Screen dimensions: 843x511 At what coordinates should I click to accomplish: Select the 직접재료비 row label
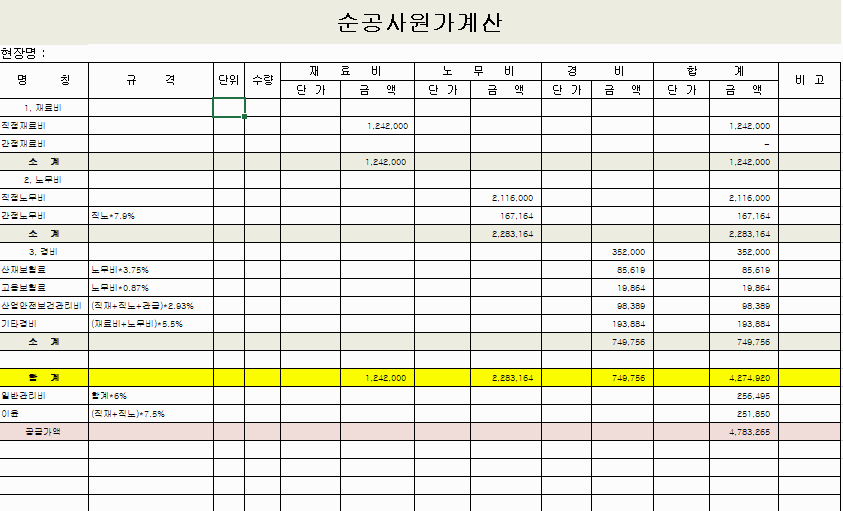23,126
